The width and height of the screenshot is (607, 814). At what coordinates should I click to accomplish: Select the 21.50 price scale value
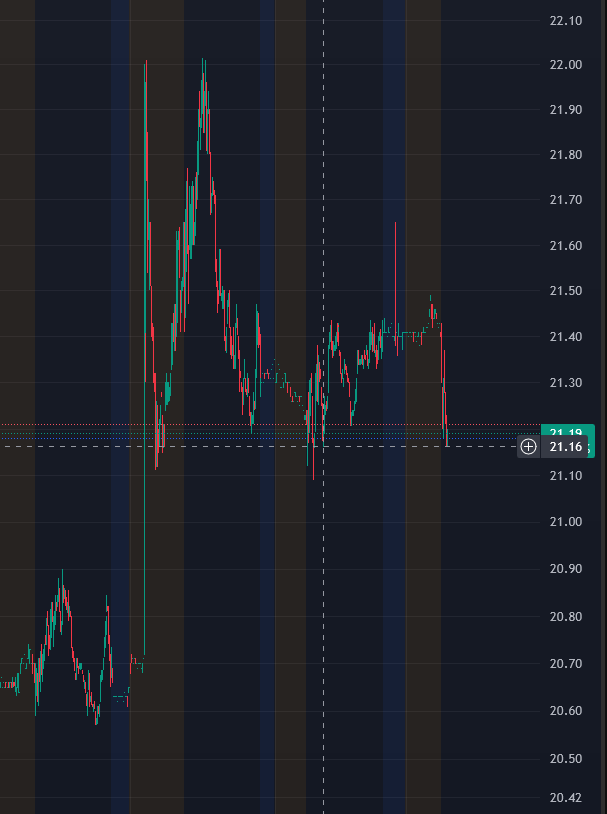[x=565, y=291]
